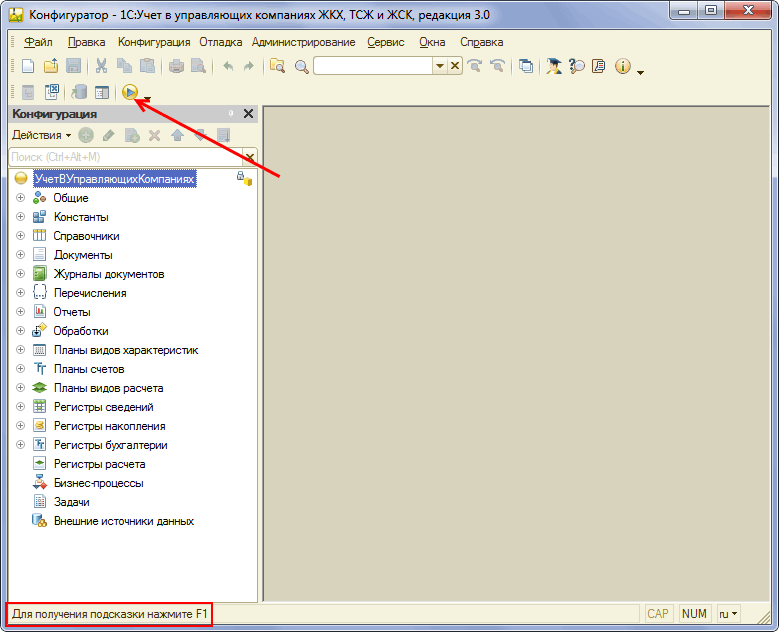Select Внешние источники данных item
Viewport: 779px width, 632px height.
point(124,521)
